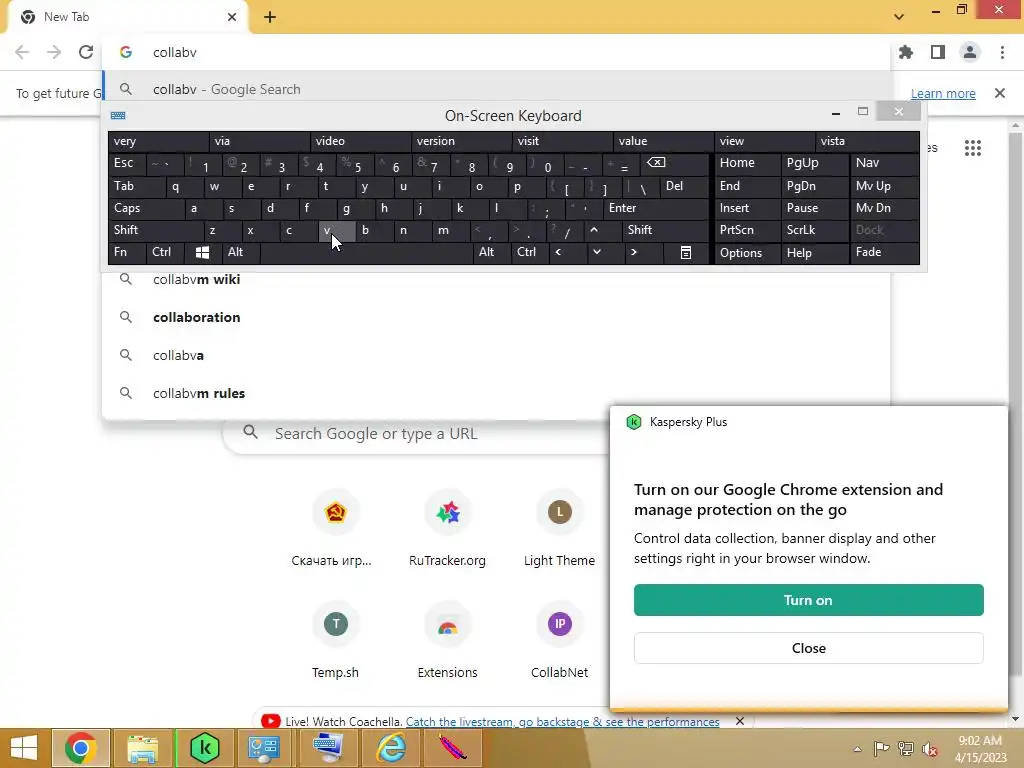The height and width of the screenshot is (768, 1024).
Task: Open Internet Explorer from the taskbar
Action: 391,748
